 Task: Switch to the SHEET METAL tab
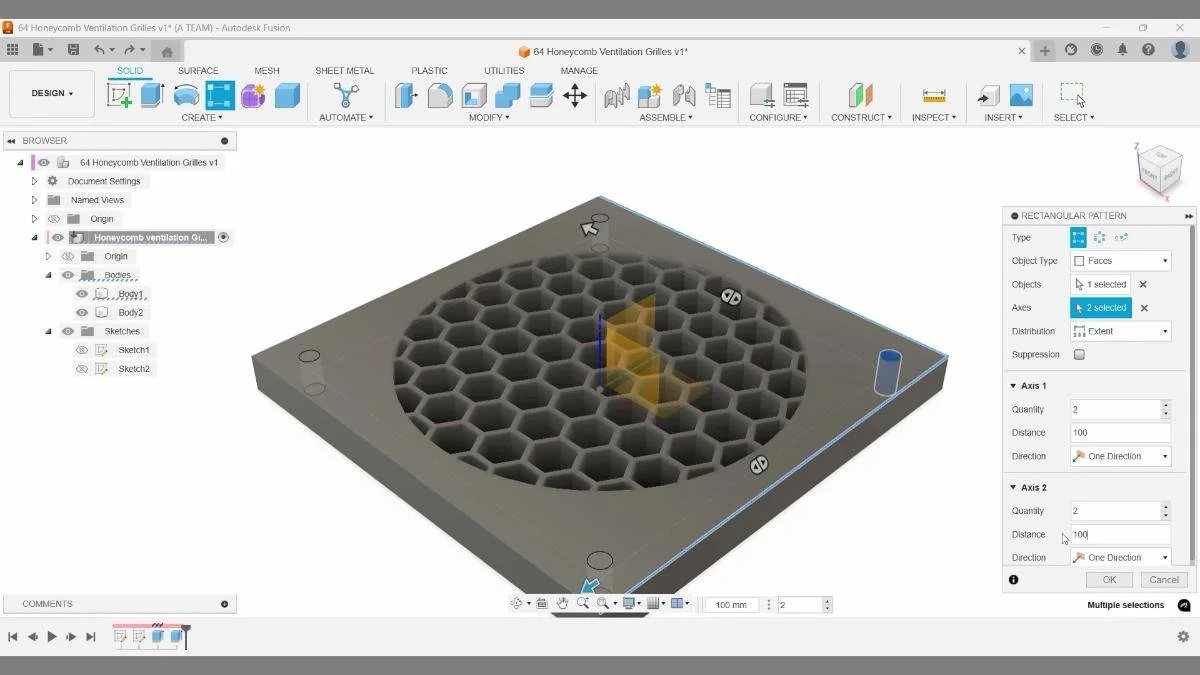tap(343, 70)
